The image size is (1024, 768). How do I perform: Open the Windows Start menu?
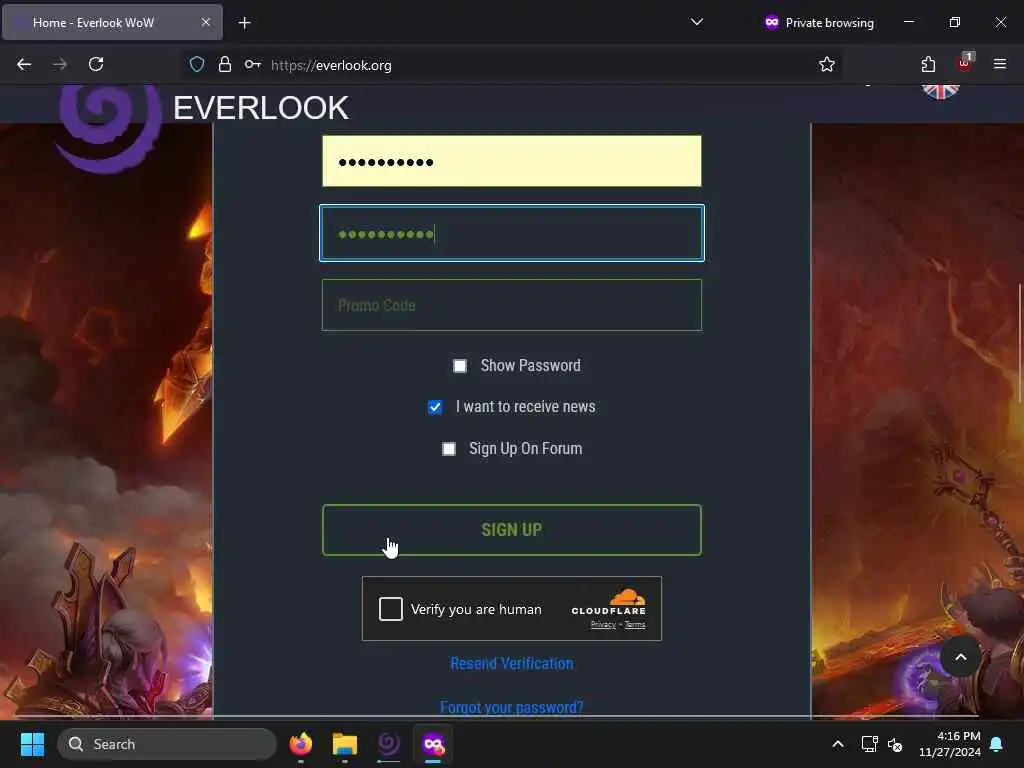click(x=32, y=744)
